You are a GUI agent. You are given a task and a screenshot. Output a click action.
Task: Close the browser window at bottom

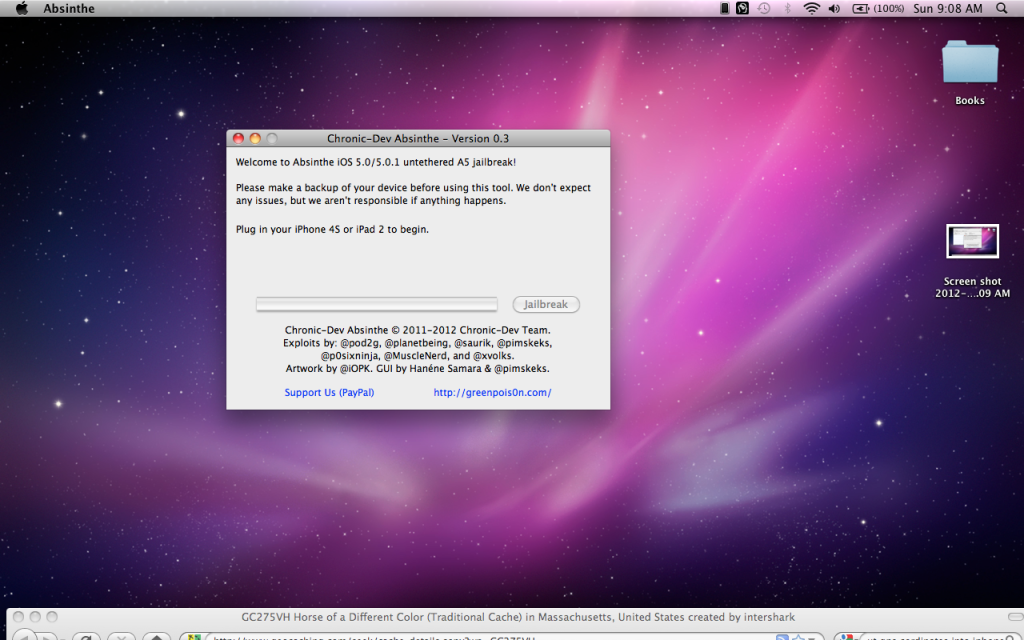18,616
